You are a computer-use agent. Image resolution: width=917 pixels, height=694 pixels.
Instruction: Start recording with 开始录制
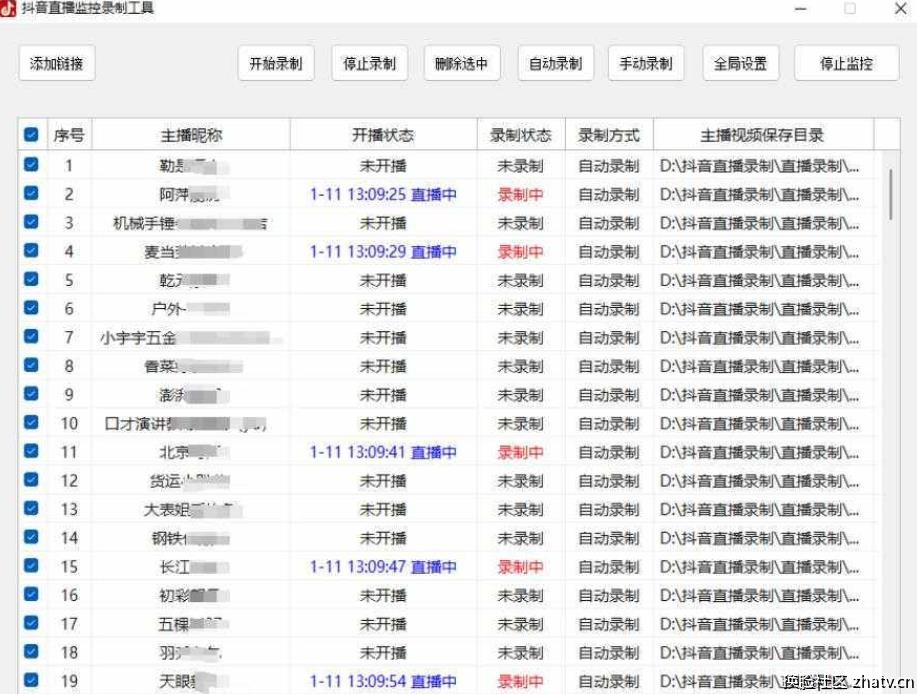[x=276, y=63]
